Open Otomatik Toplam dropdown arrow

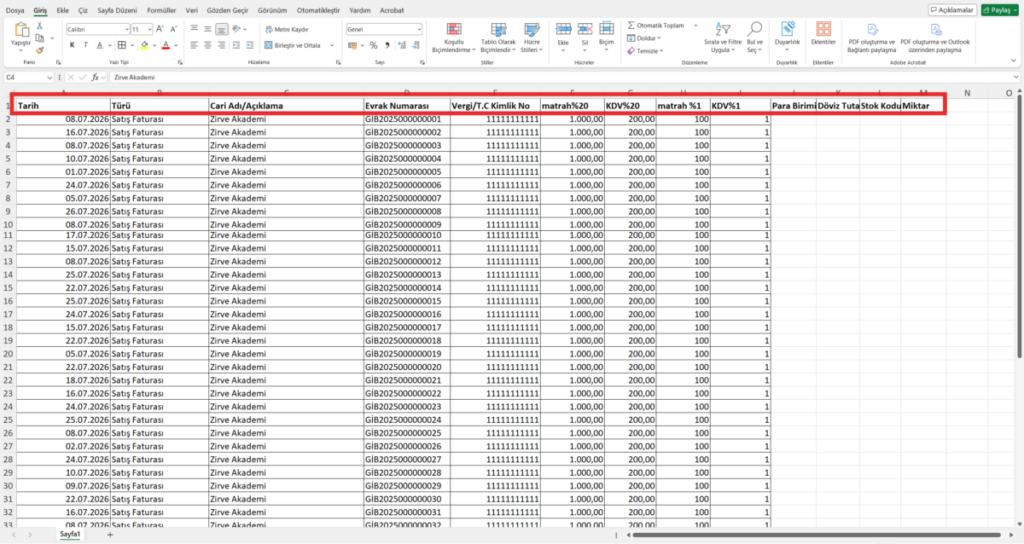tap(696, 25)
